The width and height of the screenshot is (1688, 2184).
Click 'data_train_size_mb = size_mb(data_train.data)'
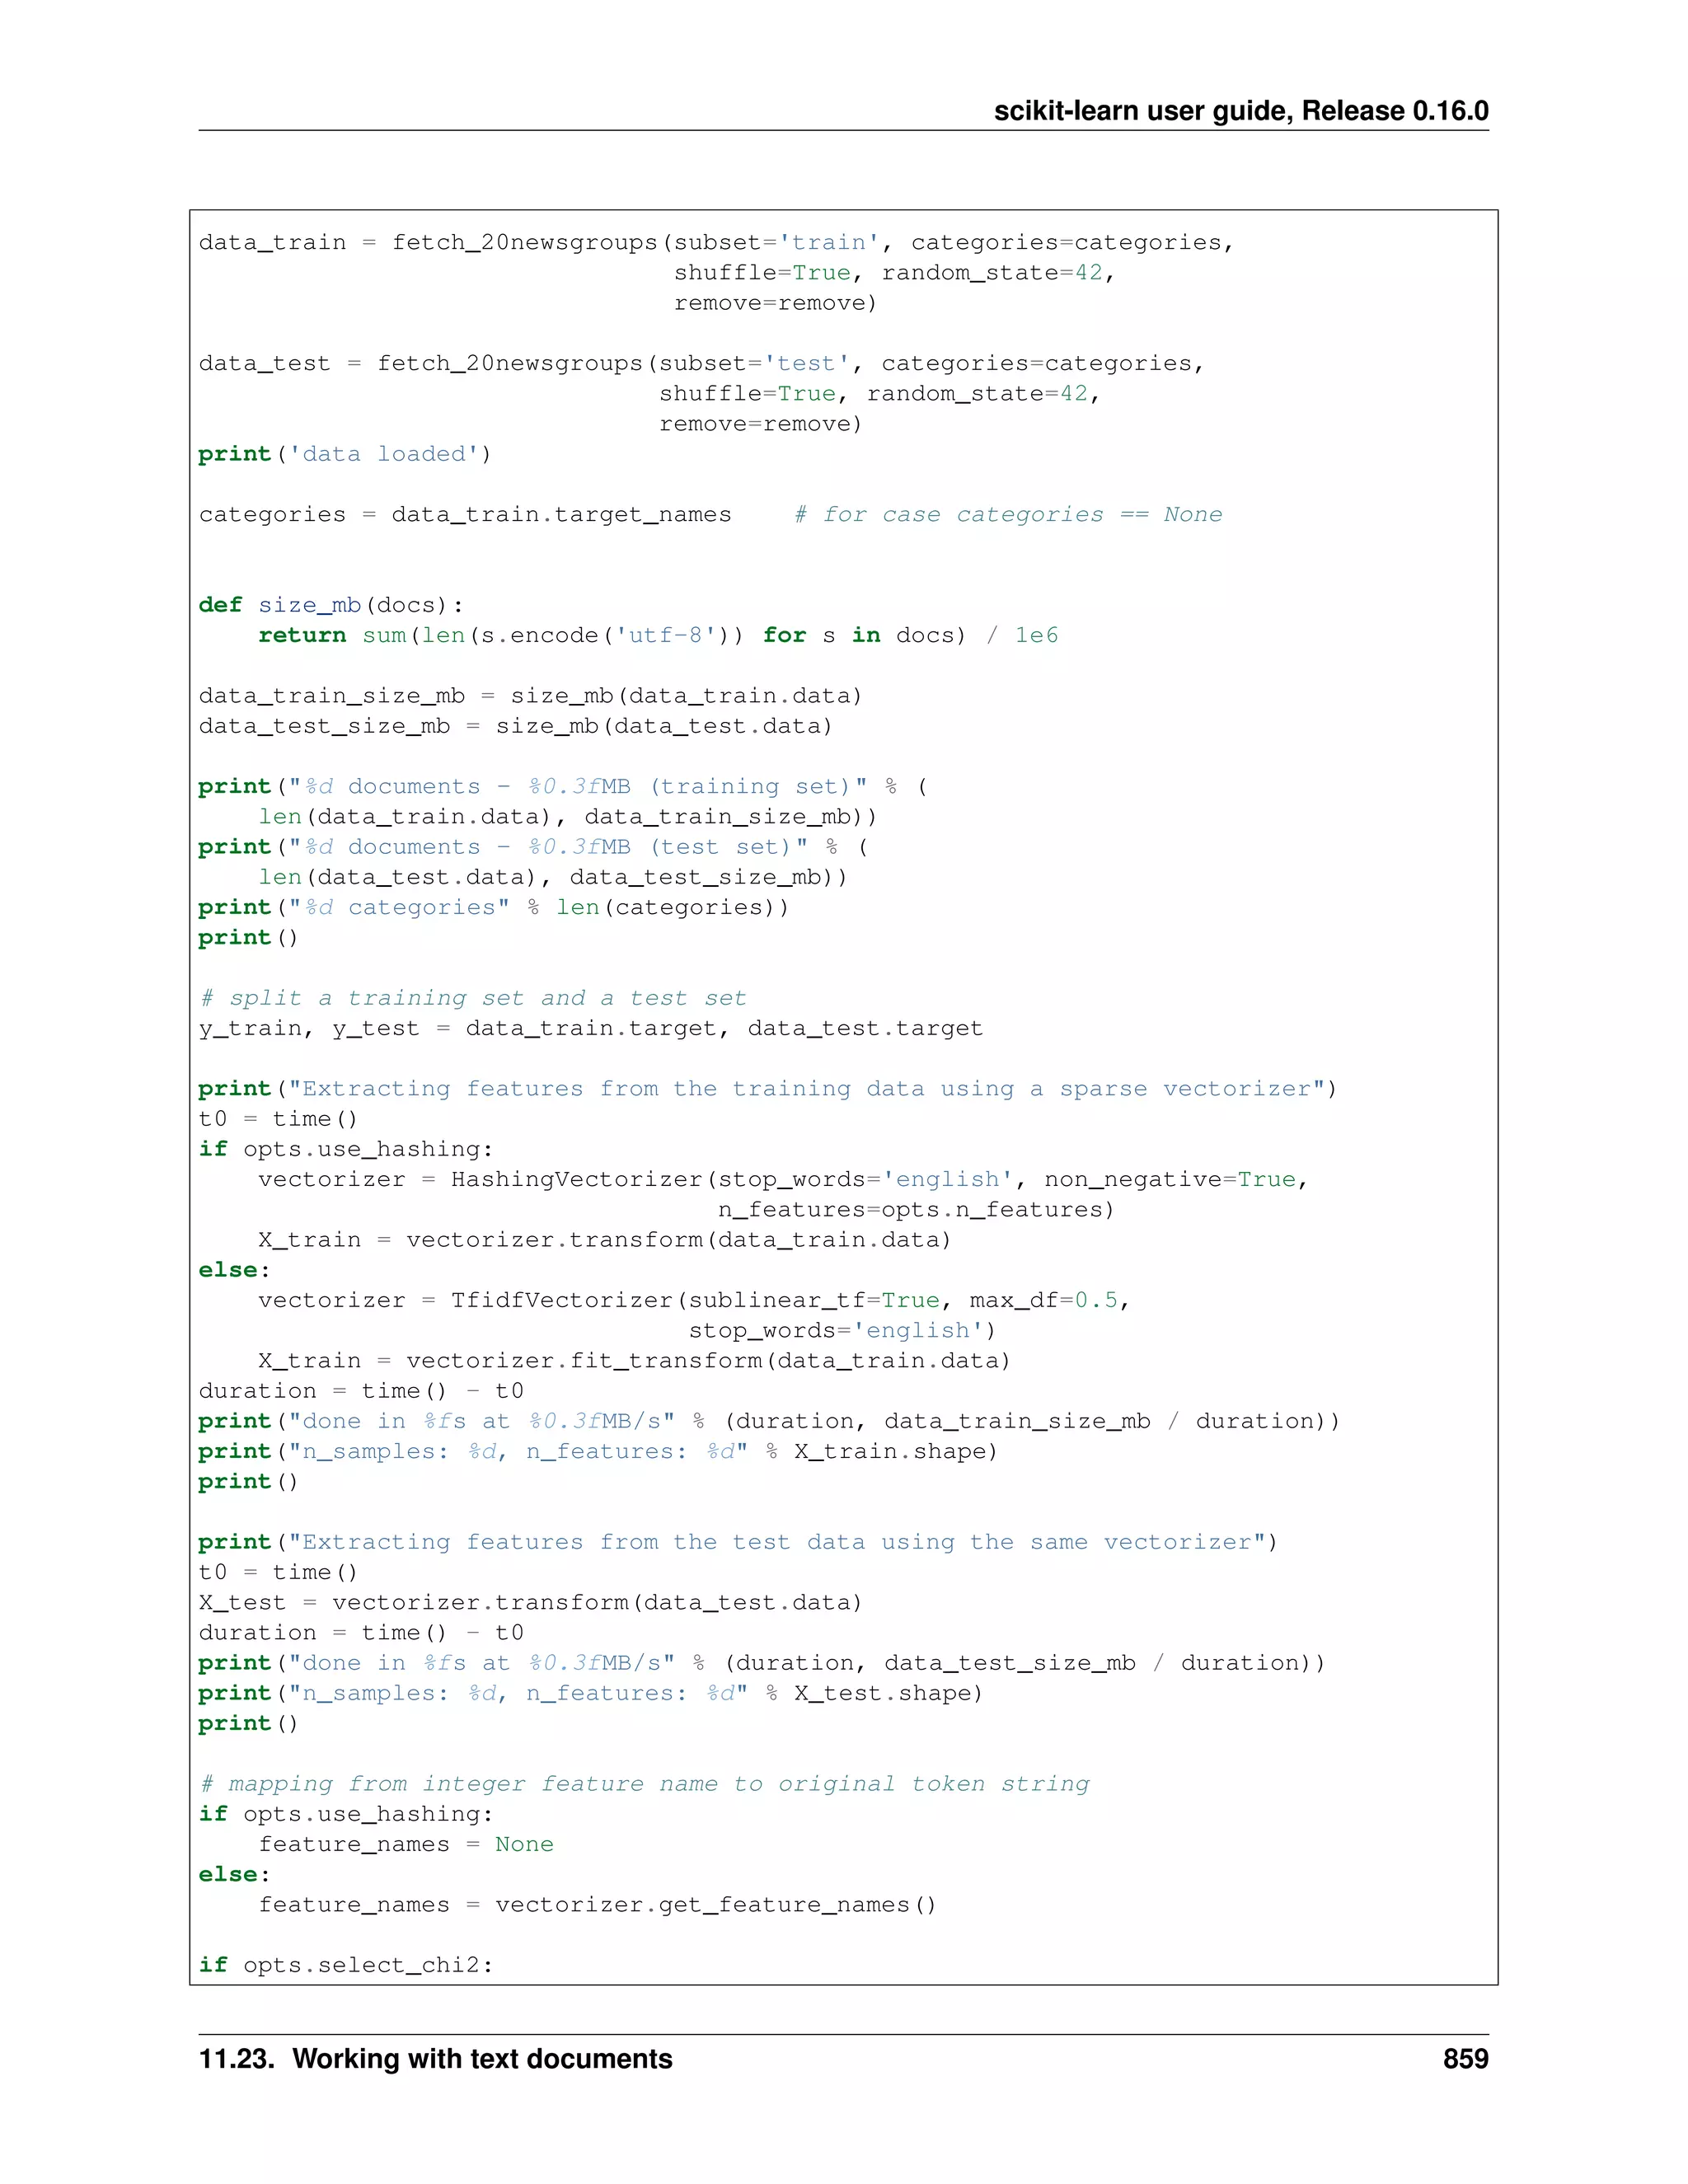tap(531, 696)
